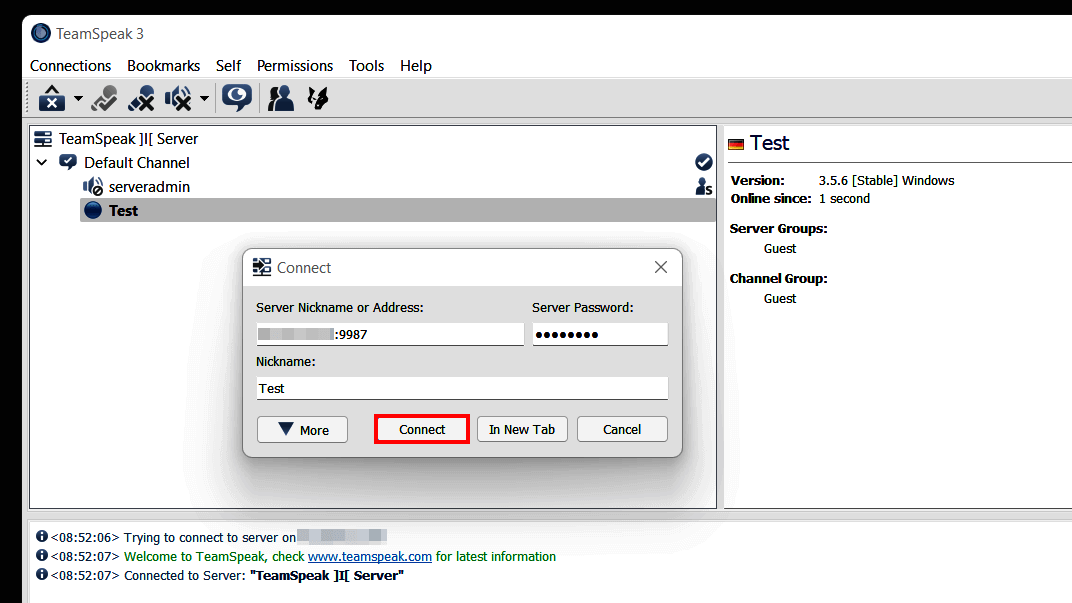This screenshot has width=1072, height=603.
Task: Close the Connect dialog
Action: point(660,267)
